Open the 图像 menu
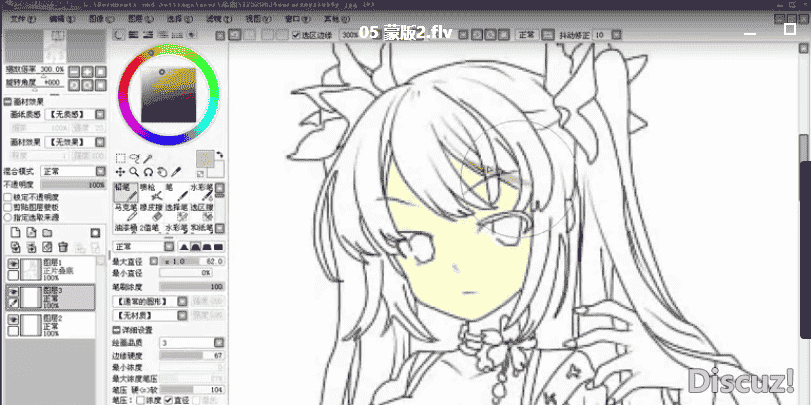The image size is (811, 405). pos(101,19)
